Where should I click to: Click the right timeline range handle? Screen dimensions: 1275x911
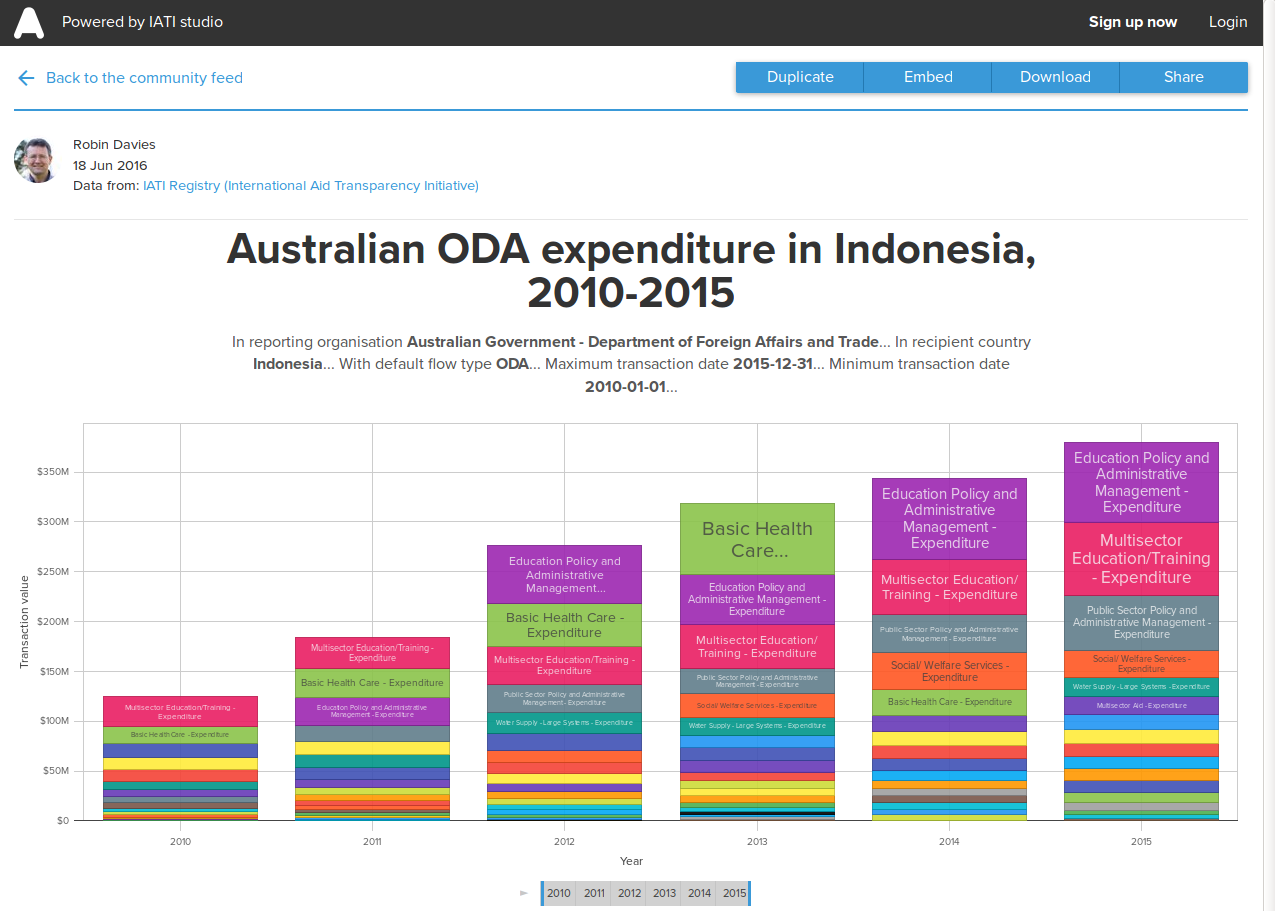click(749, 893)
